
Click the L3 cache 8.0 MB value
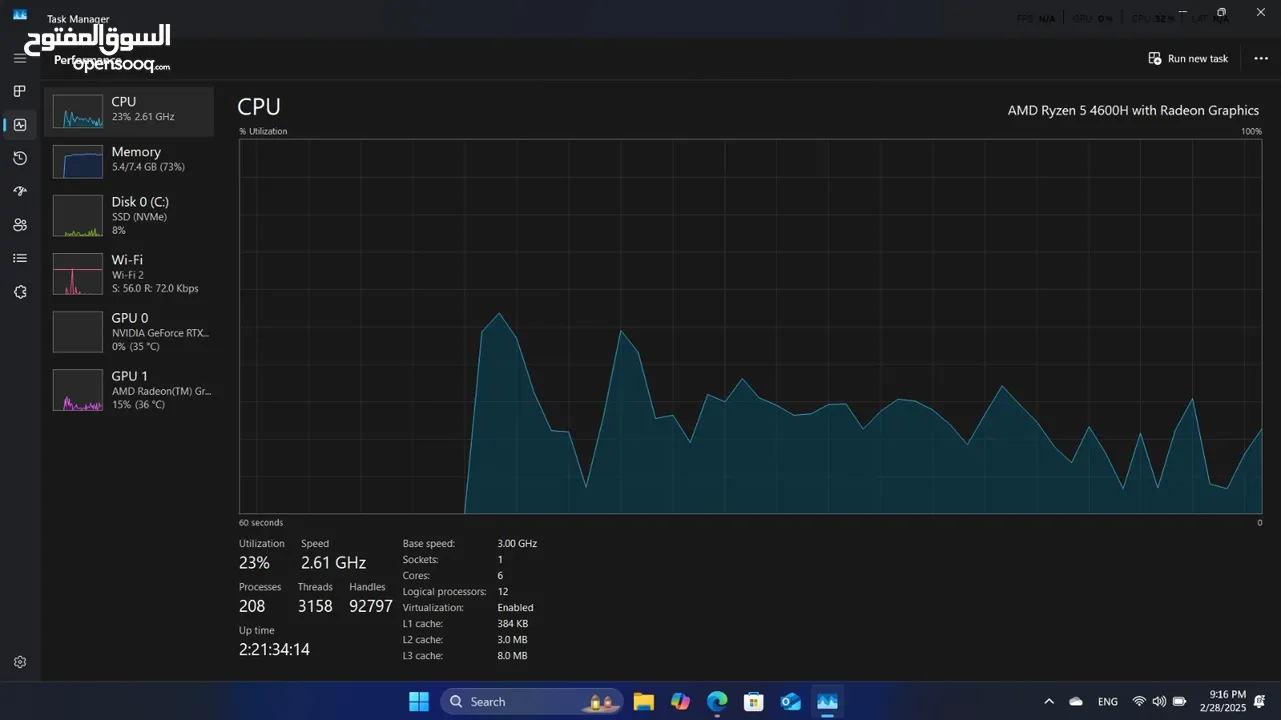pos(512,656)
